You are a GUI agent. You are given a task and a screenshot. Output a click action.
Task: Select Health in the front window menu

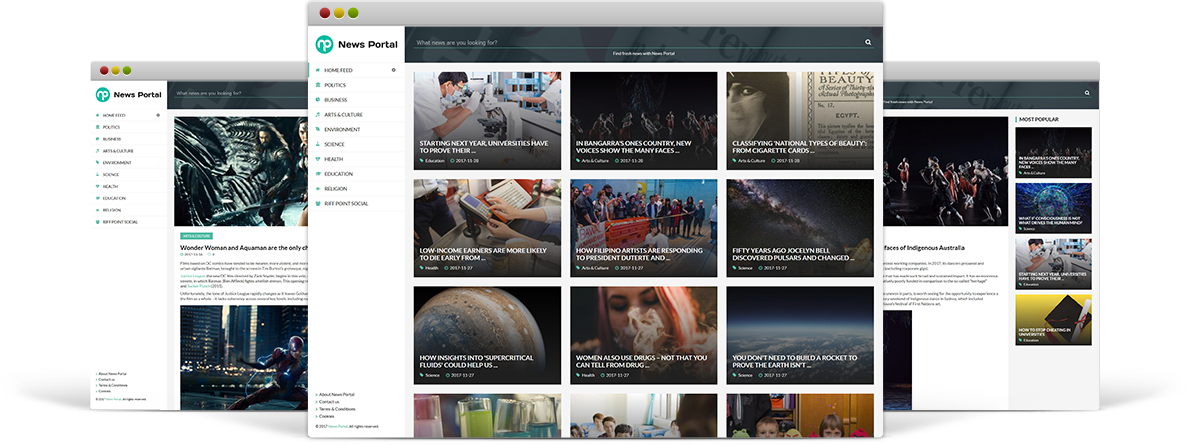coord(356,159)
